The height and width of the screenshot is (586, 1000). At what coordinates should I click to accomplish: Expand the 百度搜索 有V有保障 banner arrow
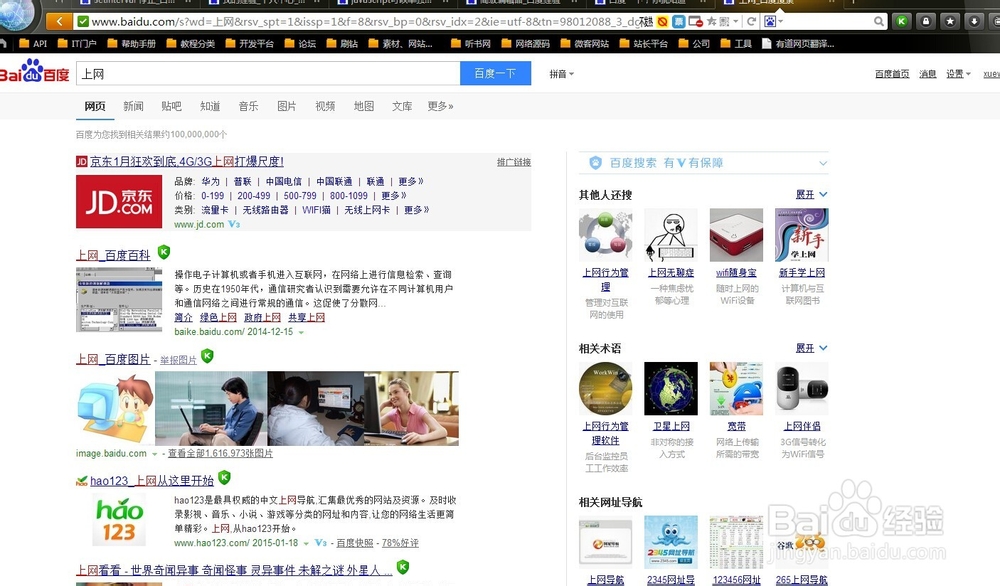[x=823, y=163]
